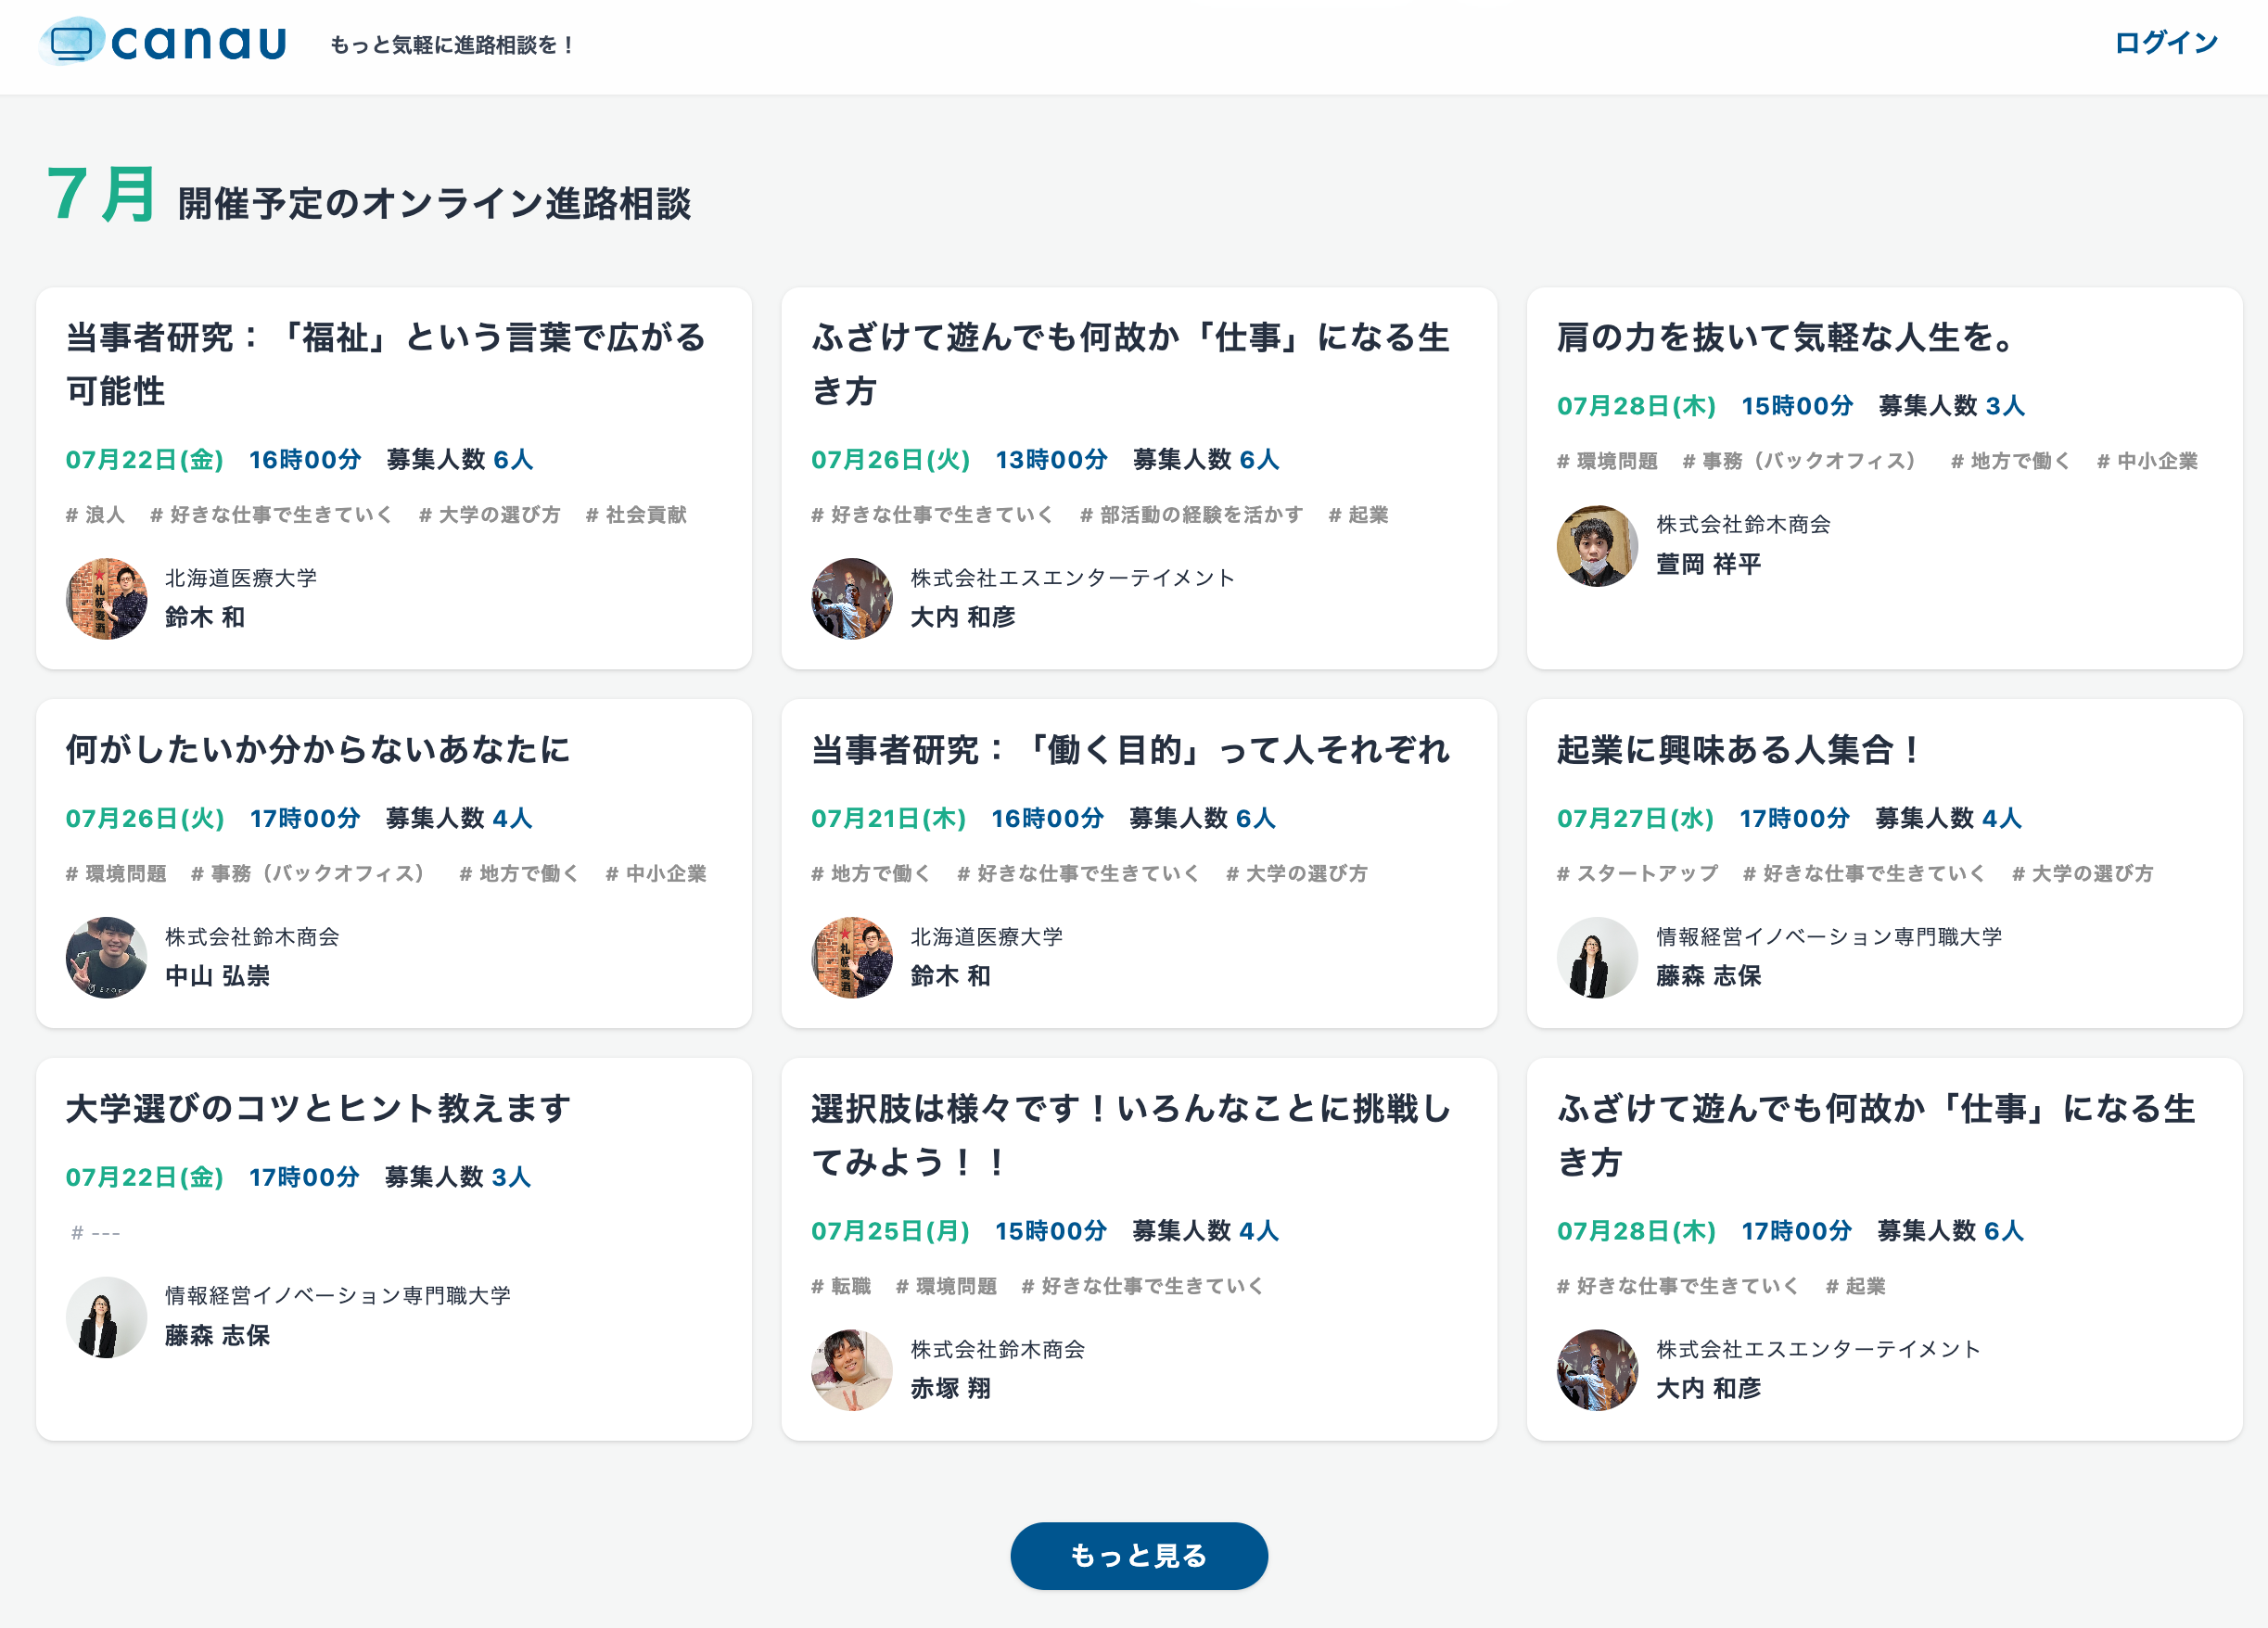Click 藤森 志保's avatar in 起業に興味ある人集合 card
Screen dimensions: 2268x1628
tap(1596, 957)
